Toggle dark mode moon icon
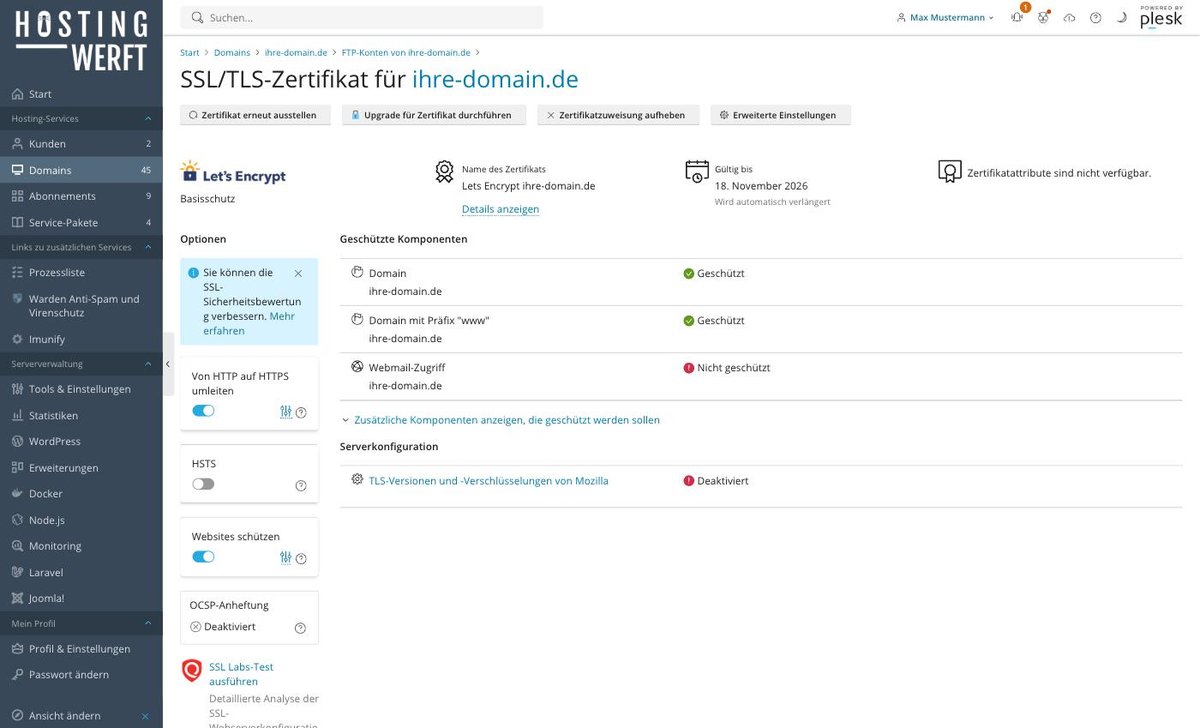The height and width of the screenshot is (728, 1200). [x=1121, y=17]
